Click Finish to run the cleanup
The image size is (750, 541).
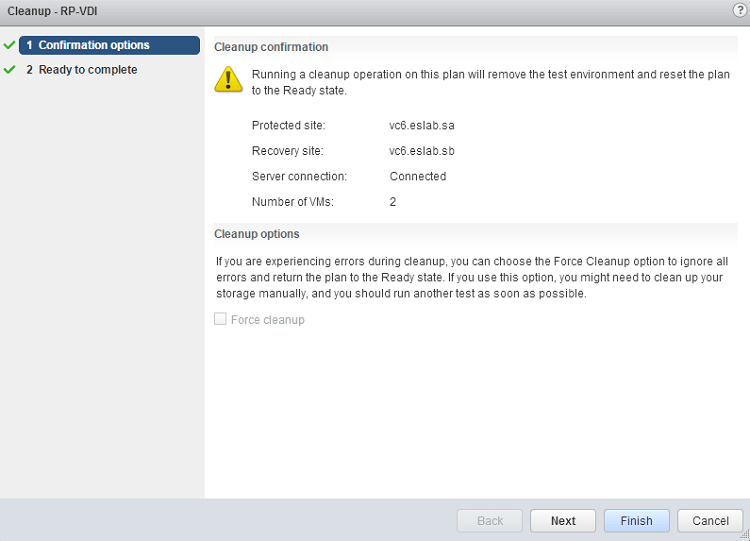[636, 521]
